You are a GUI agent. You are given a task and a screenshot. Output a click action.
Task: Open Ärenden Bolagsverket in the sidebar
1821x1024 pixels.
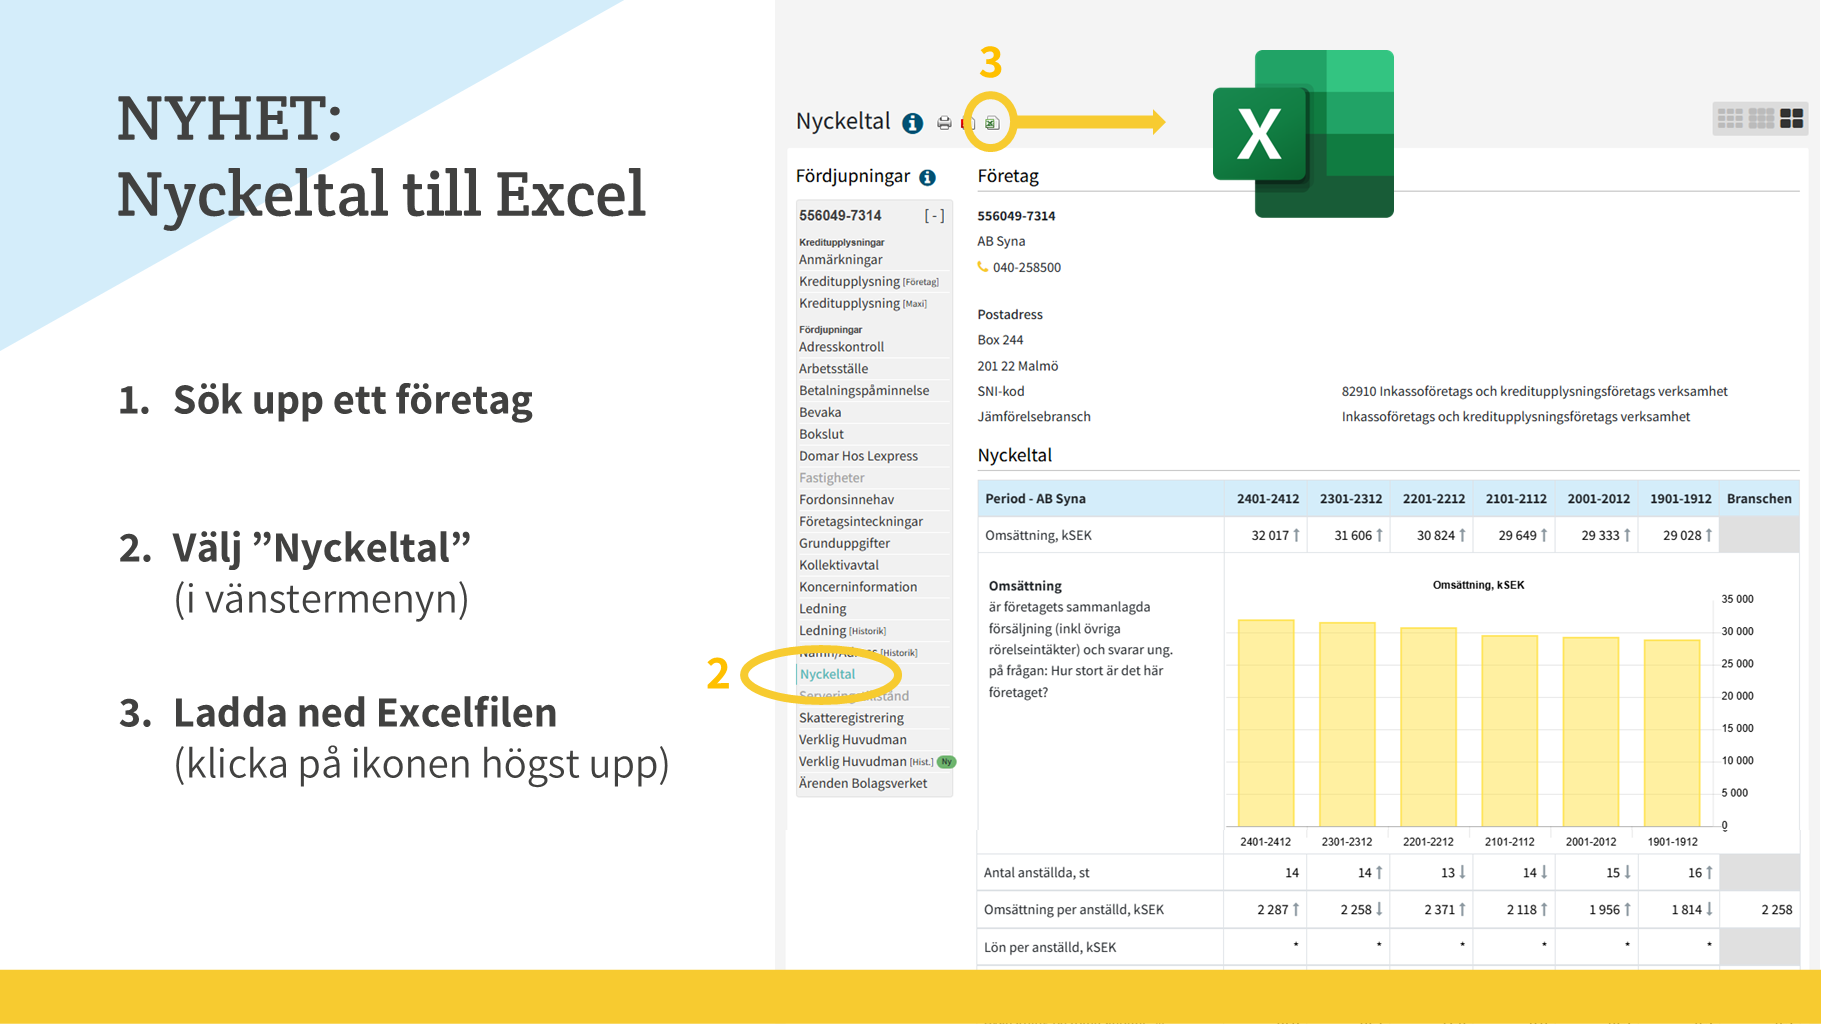pyautogui.click(x=862, y=783)
